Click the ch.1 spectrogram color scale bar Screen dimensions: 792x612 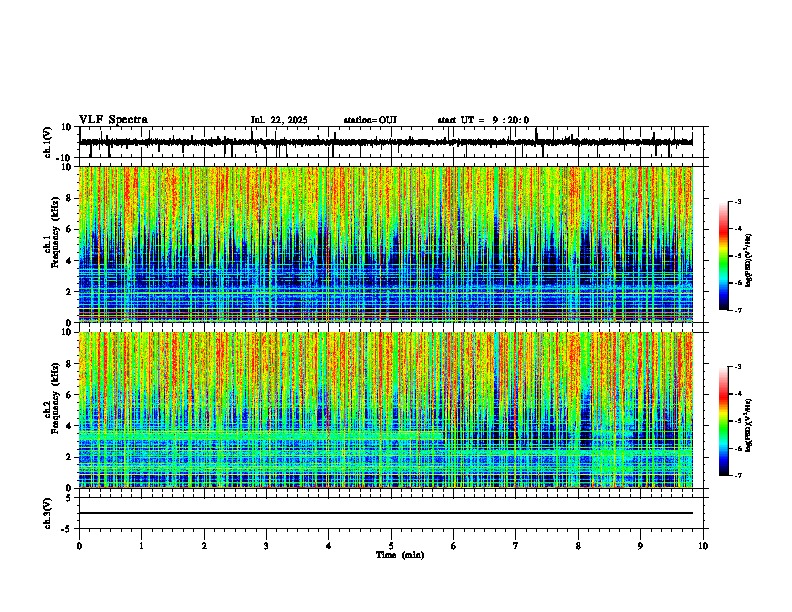tap(723, 256)
